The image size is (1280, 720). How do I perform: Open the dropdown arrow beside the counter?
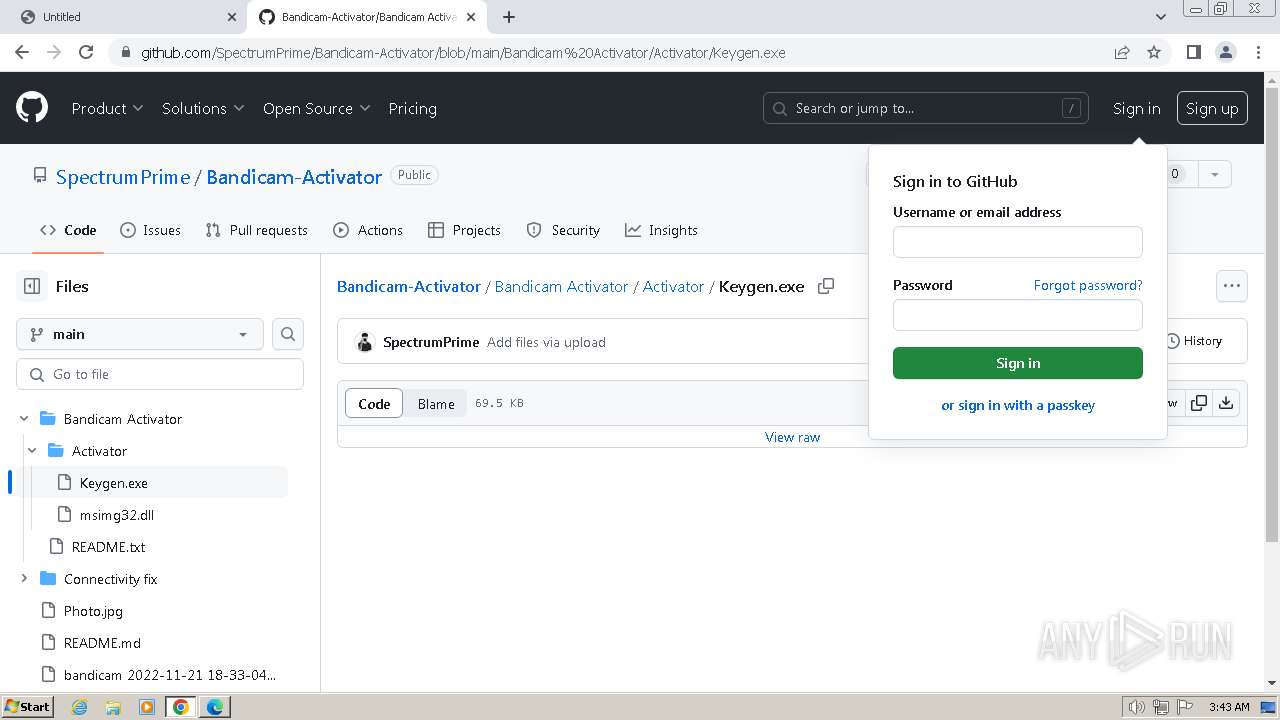[x=1214, y=174]
